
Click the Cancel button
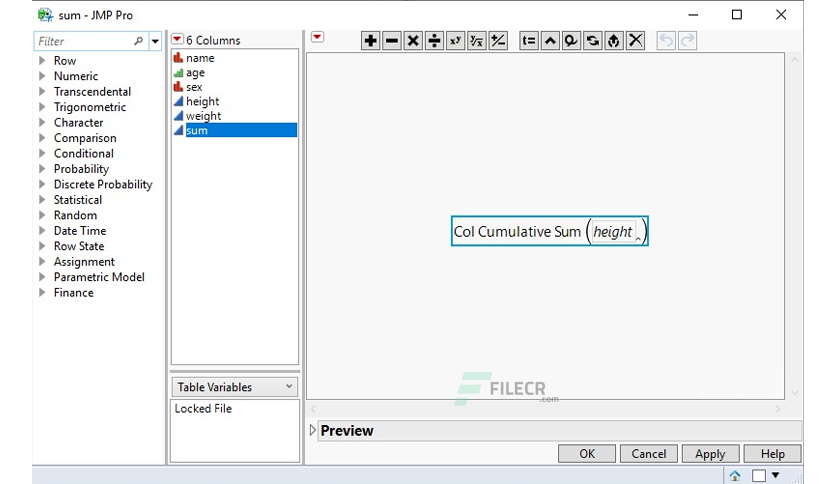point(649,454)
